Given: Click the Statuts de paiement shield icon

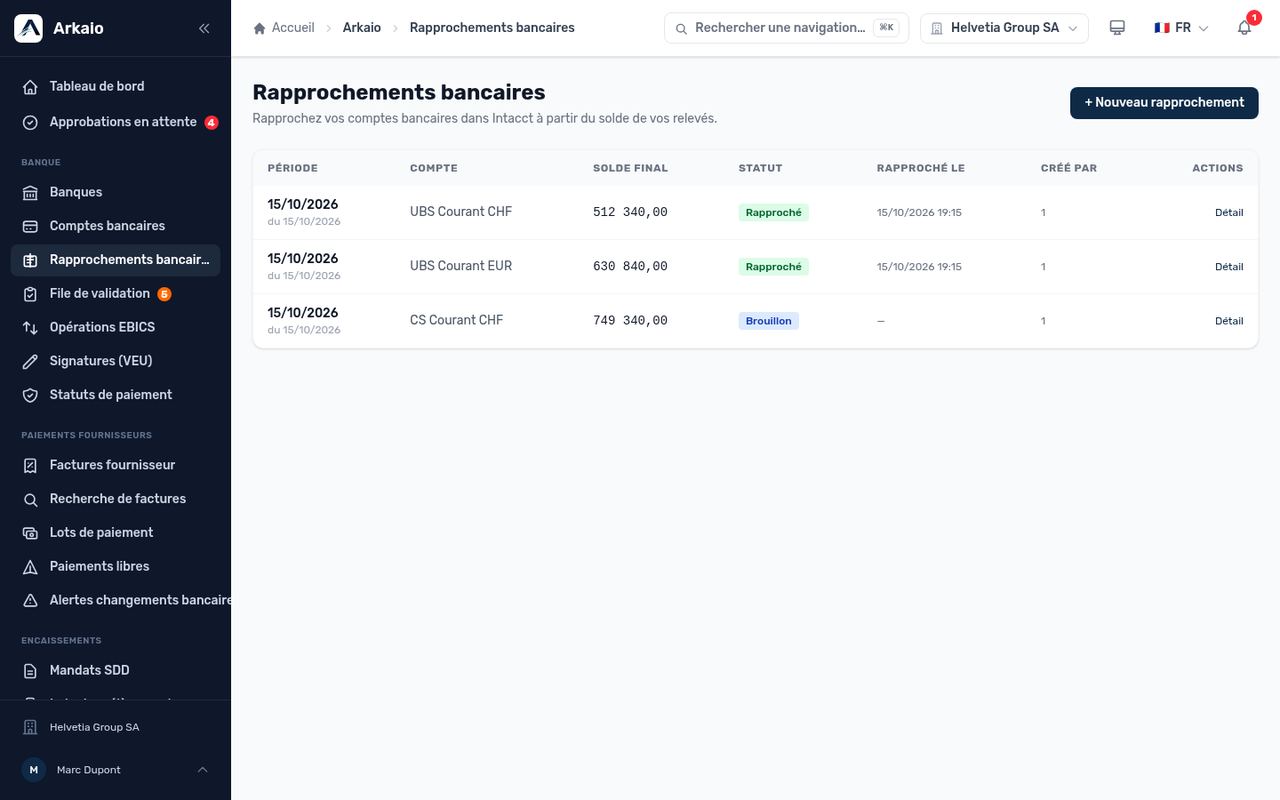Looking at the screenshot, I should click(30, 395).
